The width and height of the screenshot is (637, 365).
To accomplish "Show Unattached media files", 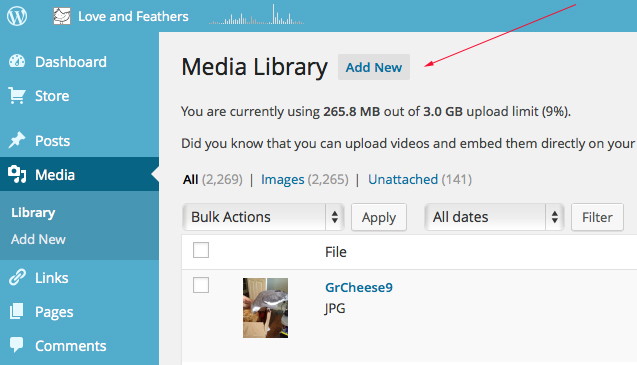I will 403,179.
